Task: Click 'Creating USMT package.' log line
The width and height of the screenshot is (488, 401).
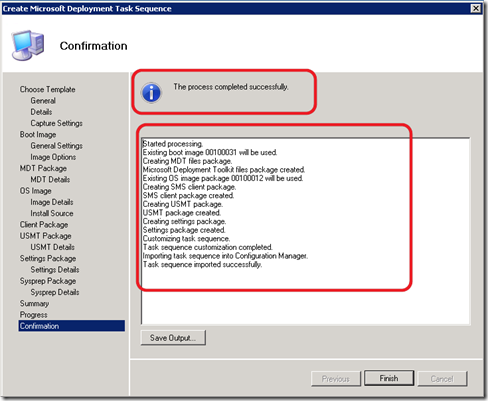Action: (x=183, y=204)
